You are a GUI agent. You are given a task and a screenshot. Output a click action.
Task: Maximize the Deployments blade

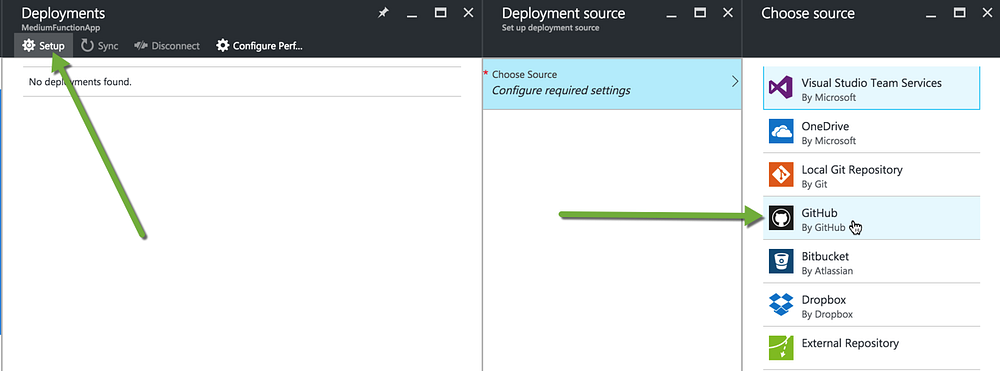coord(440,13)
